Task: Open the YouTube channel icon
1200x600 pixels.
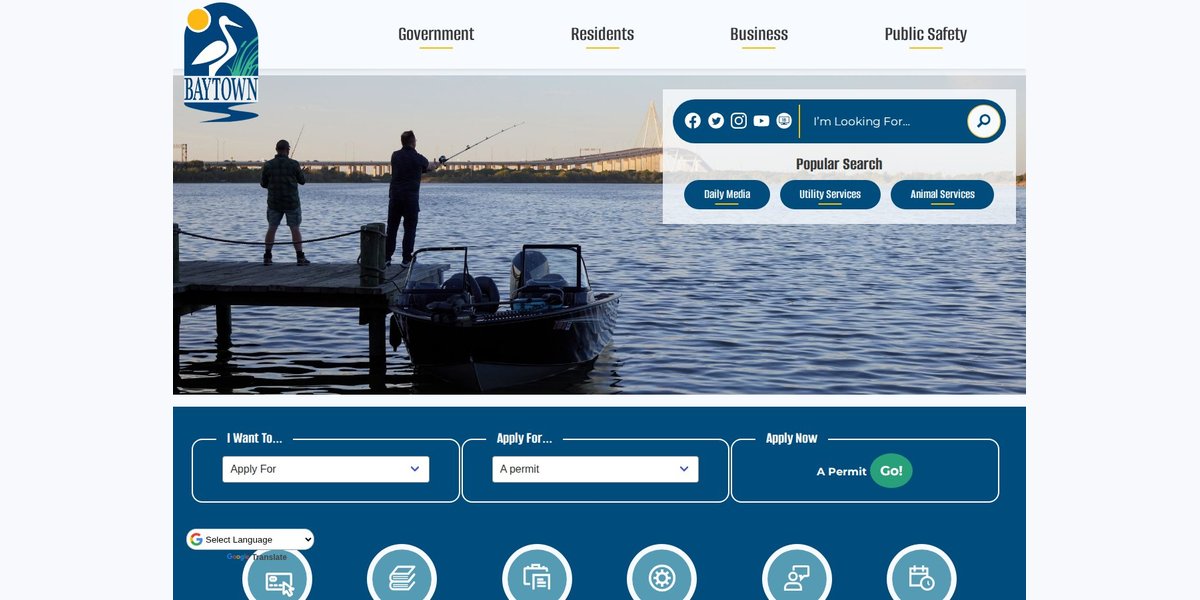Action: tap(762, 121)
